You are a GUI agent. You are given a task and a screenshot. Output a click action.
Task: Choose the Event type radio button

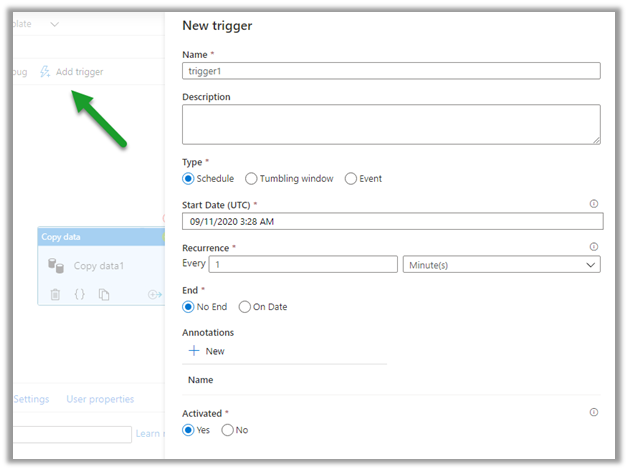[350, 179]
